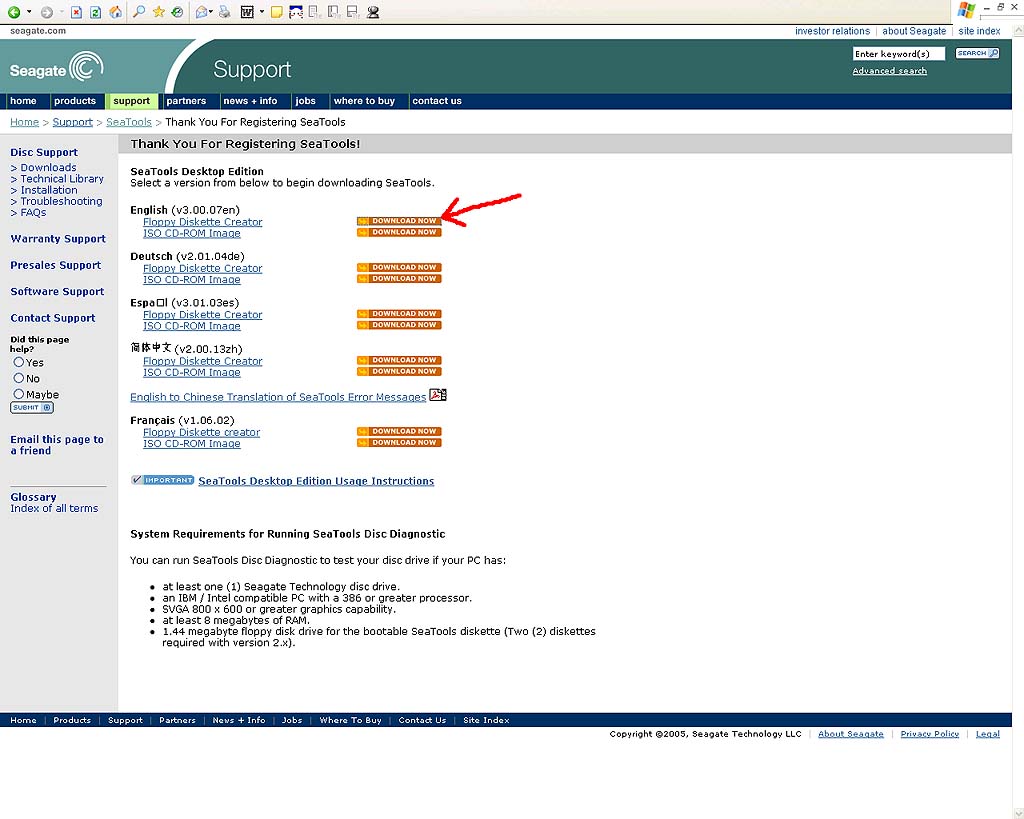The height and width of the screenshot is (819, 1024).
Task: Select the Yes radio button
Action: [19, 362]
